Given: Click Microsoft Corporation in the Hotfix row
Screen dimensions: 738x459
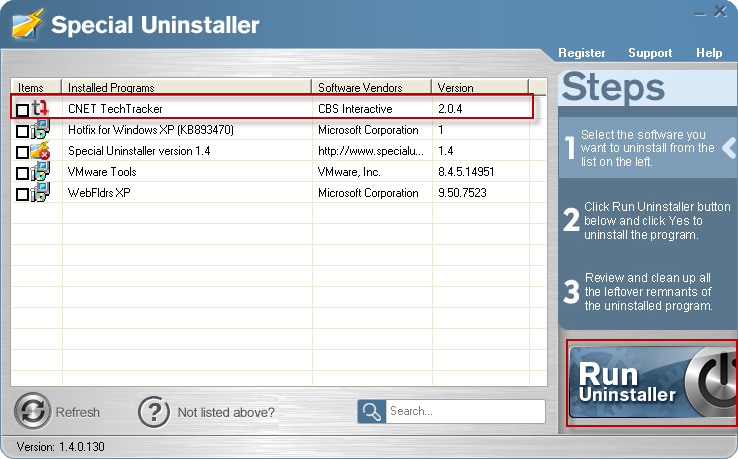Looking at the screenshot, I should [368, 129].
